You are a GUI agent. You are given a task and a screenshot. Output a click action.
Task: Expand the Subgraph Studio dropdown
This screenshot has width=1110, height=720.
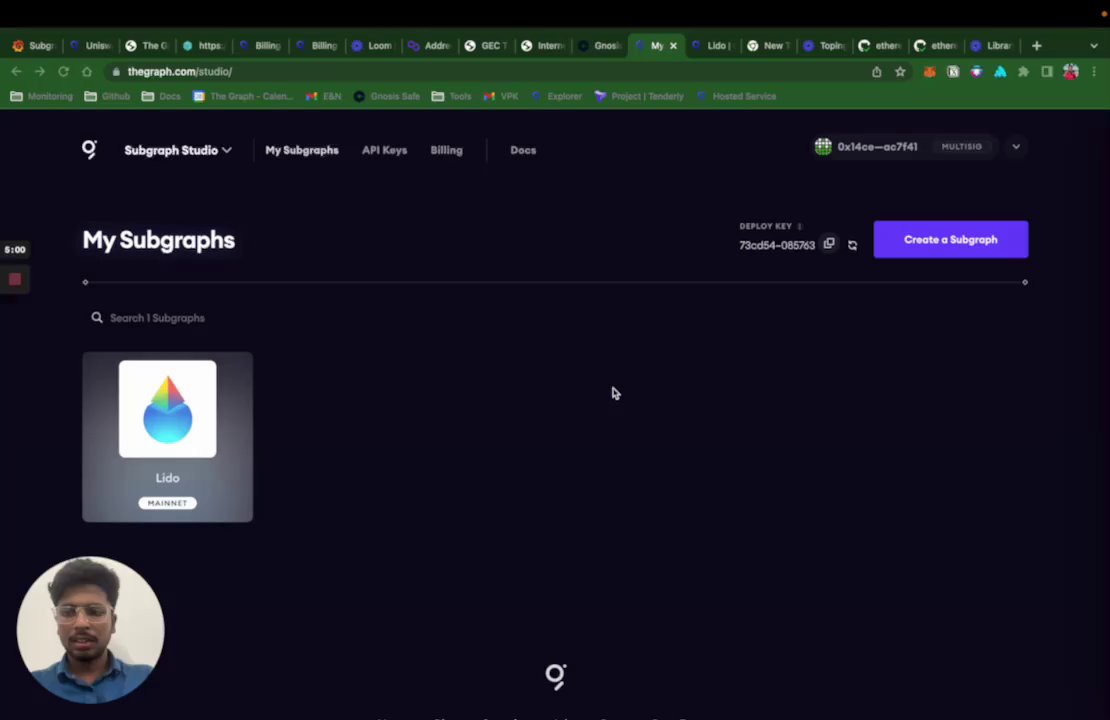[x=178, y=150]
